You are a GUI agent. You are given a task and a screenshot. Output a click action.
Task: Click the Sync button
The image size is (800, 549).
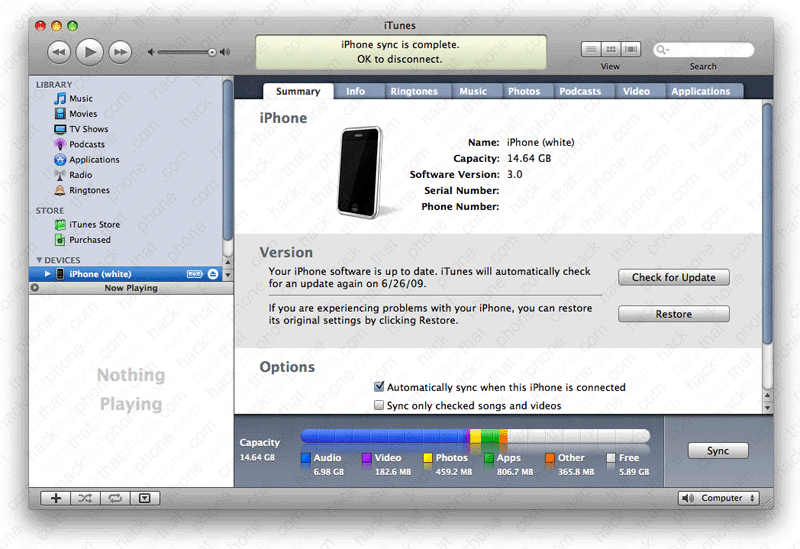tap(717, 451)
